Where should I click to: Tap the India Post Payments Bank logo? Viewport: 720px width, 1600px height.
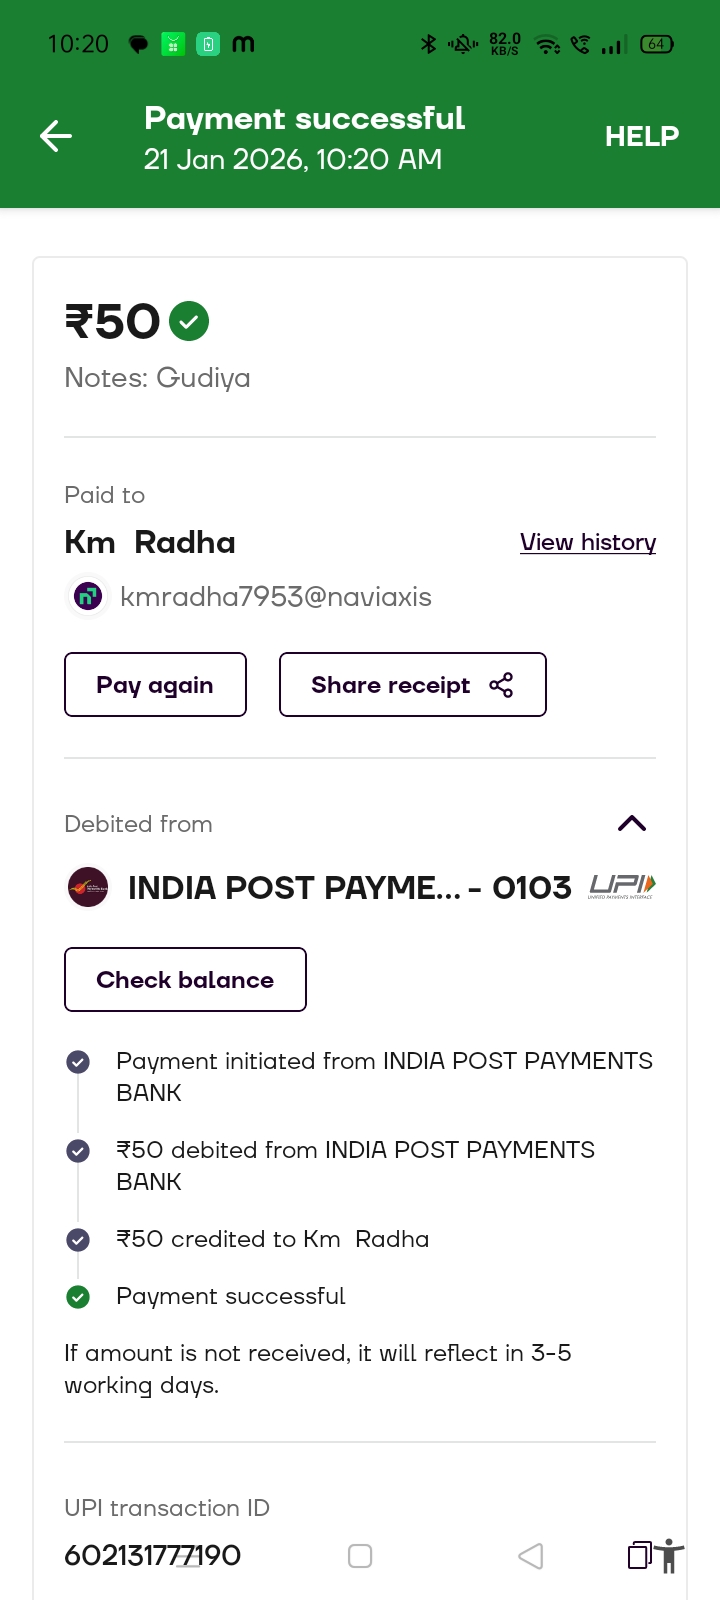click(88, 887)
